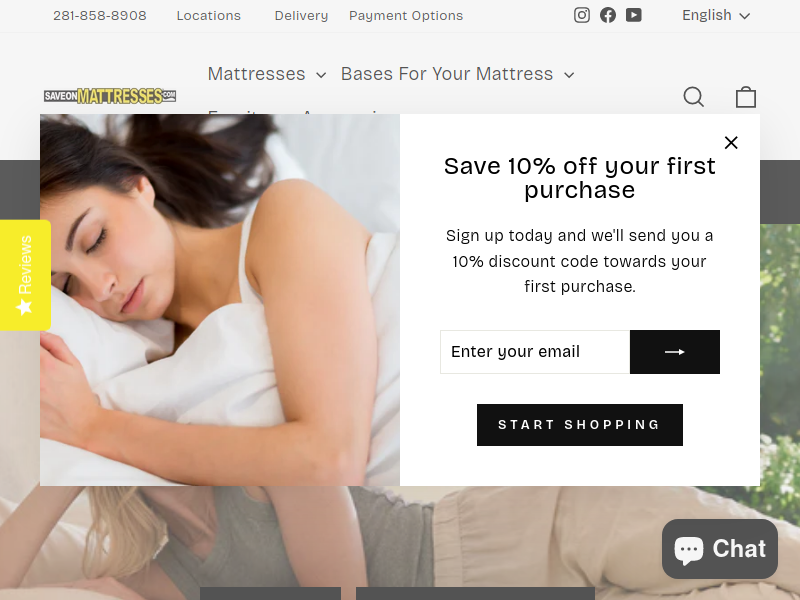Open the Delivery page link
The image size is (800, 600).
(x=301, y=16)
